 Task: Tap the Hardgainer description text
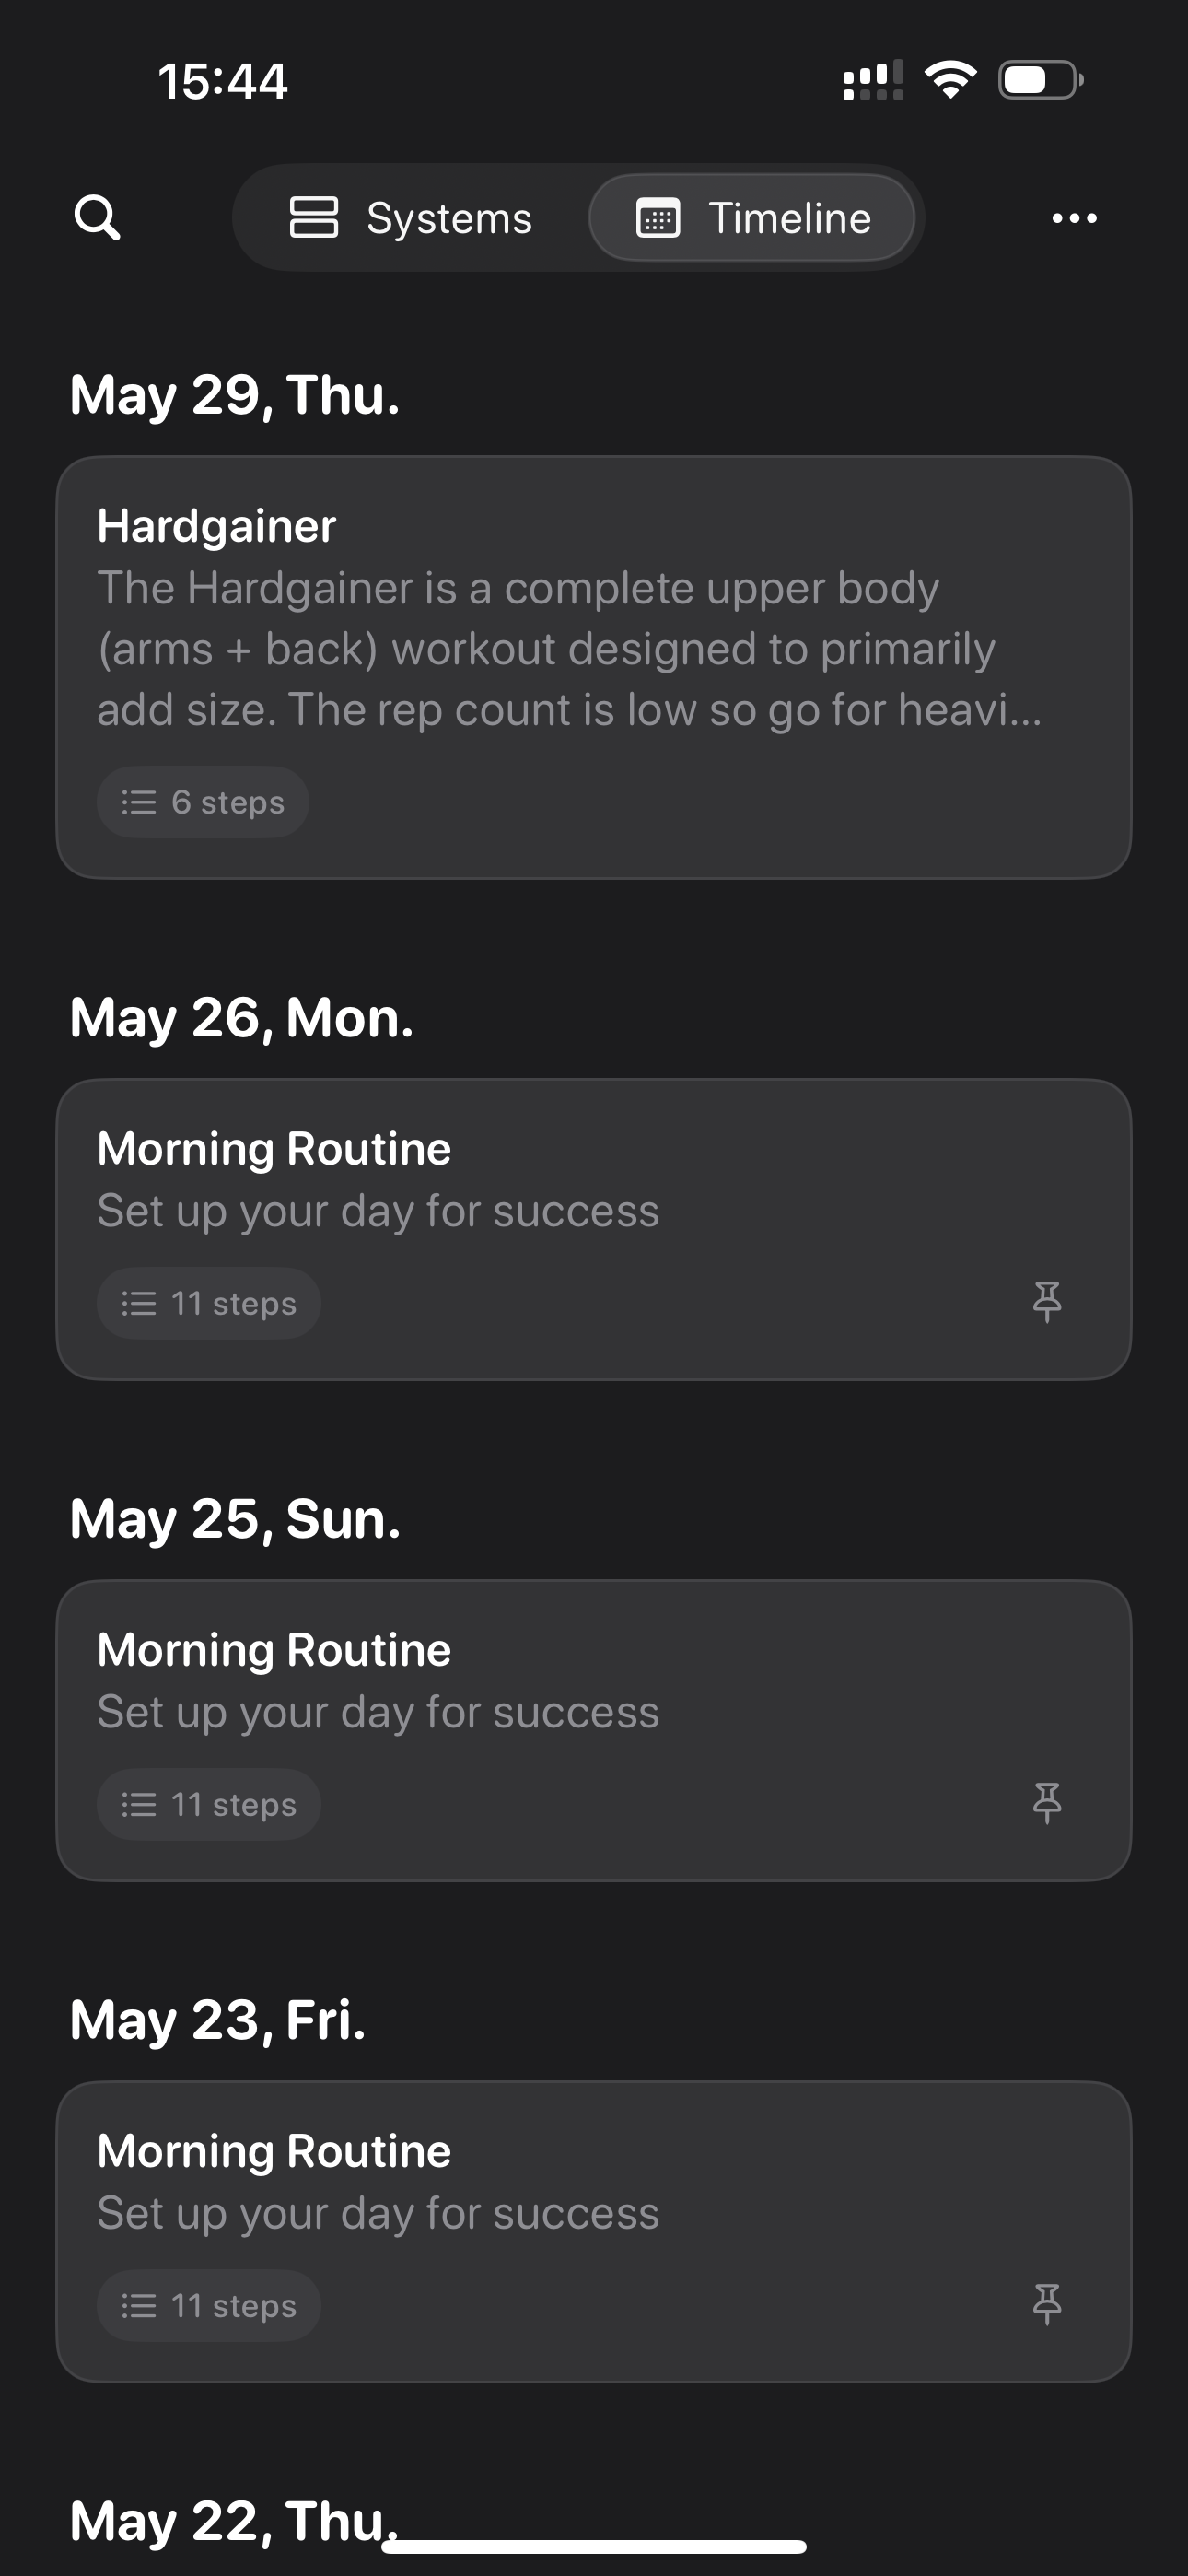pyautogui.click(x=569, y=649)
